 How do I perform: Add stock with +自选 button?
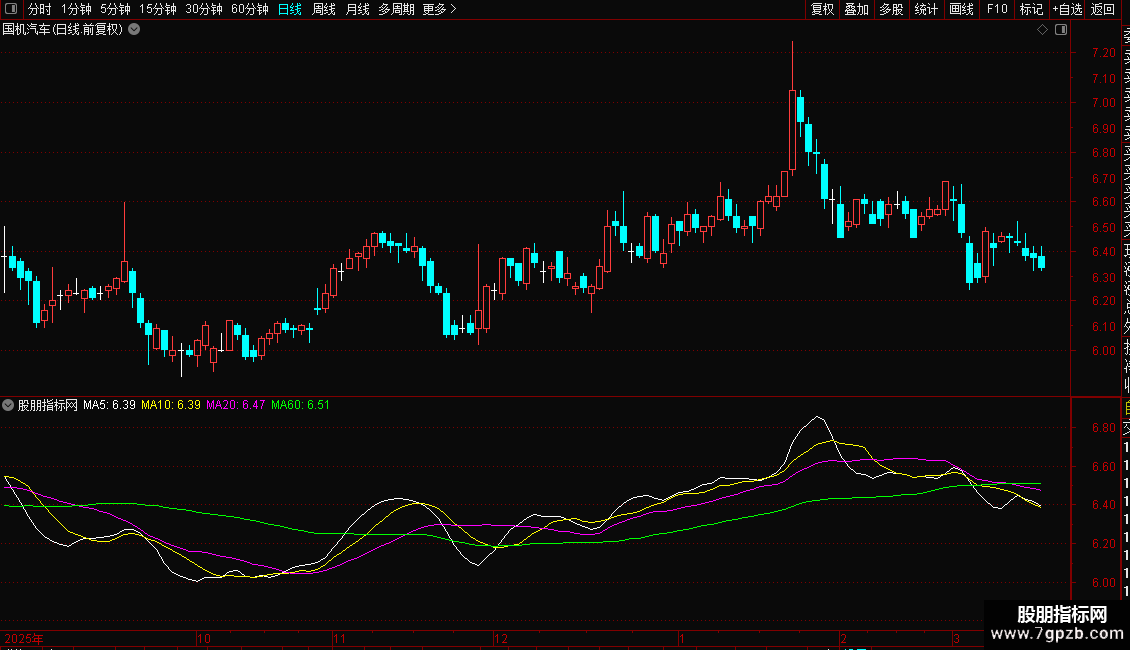pos(1067,9)
